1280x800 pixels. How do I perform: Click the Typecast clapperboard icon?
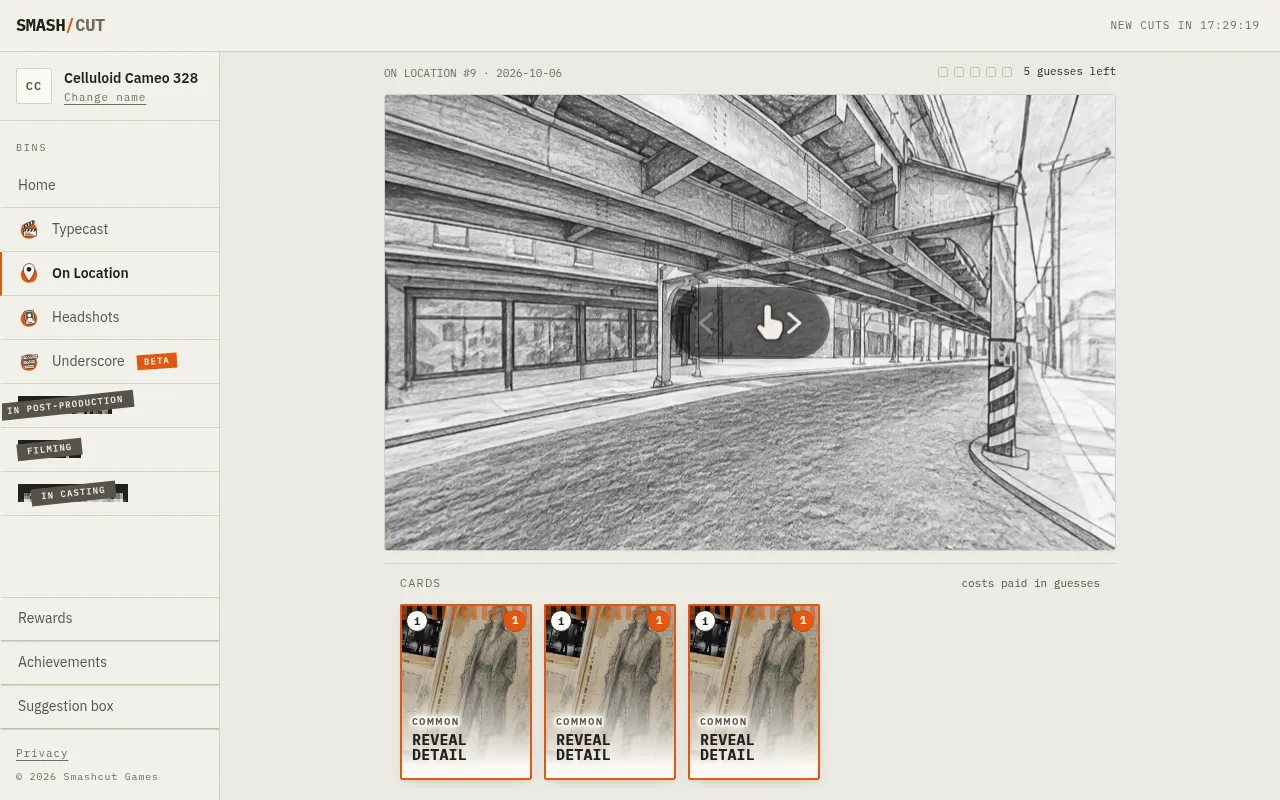coord(29,229)
